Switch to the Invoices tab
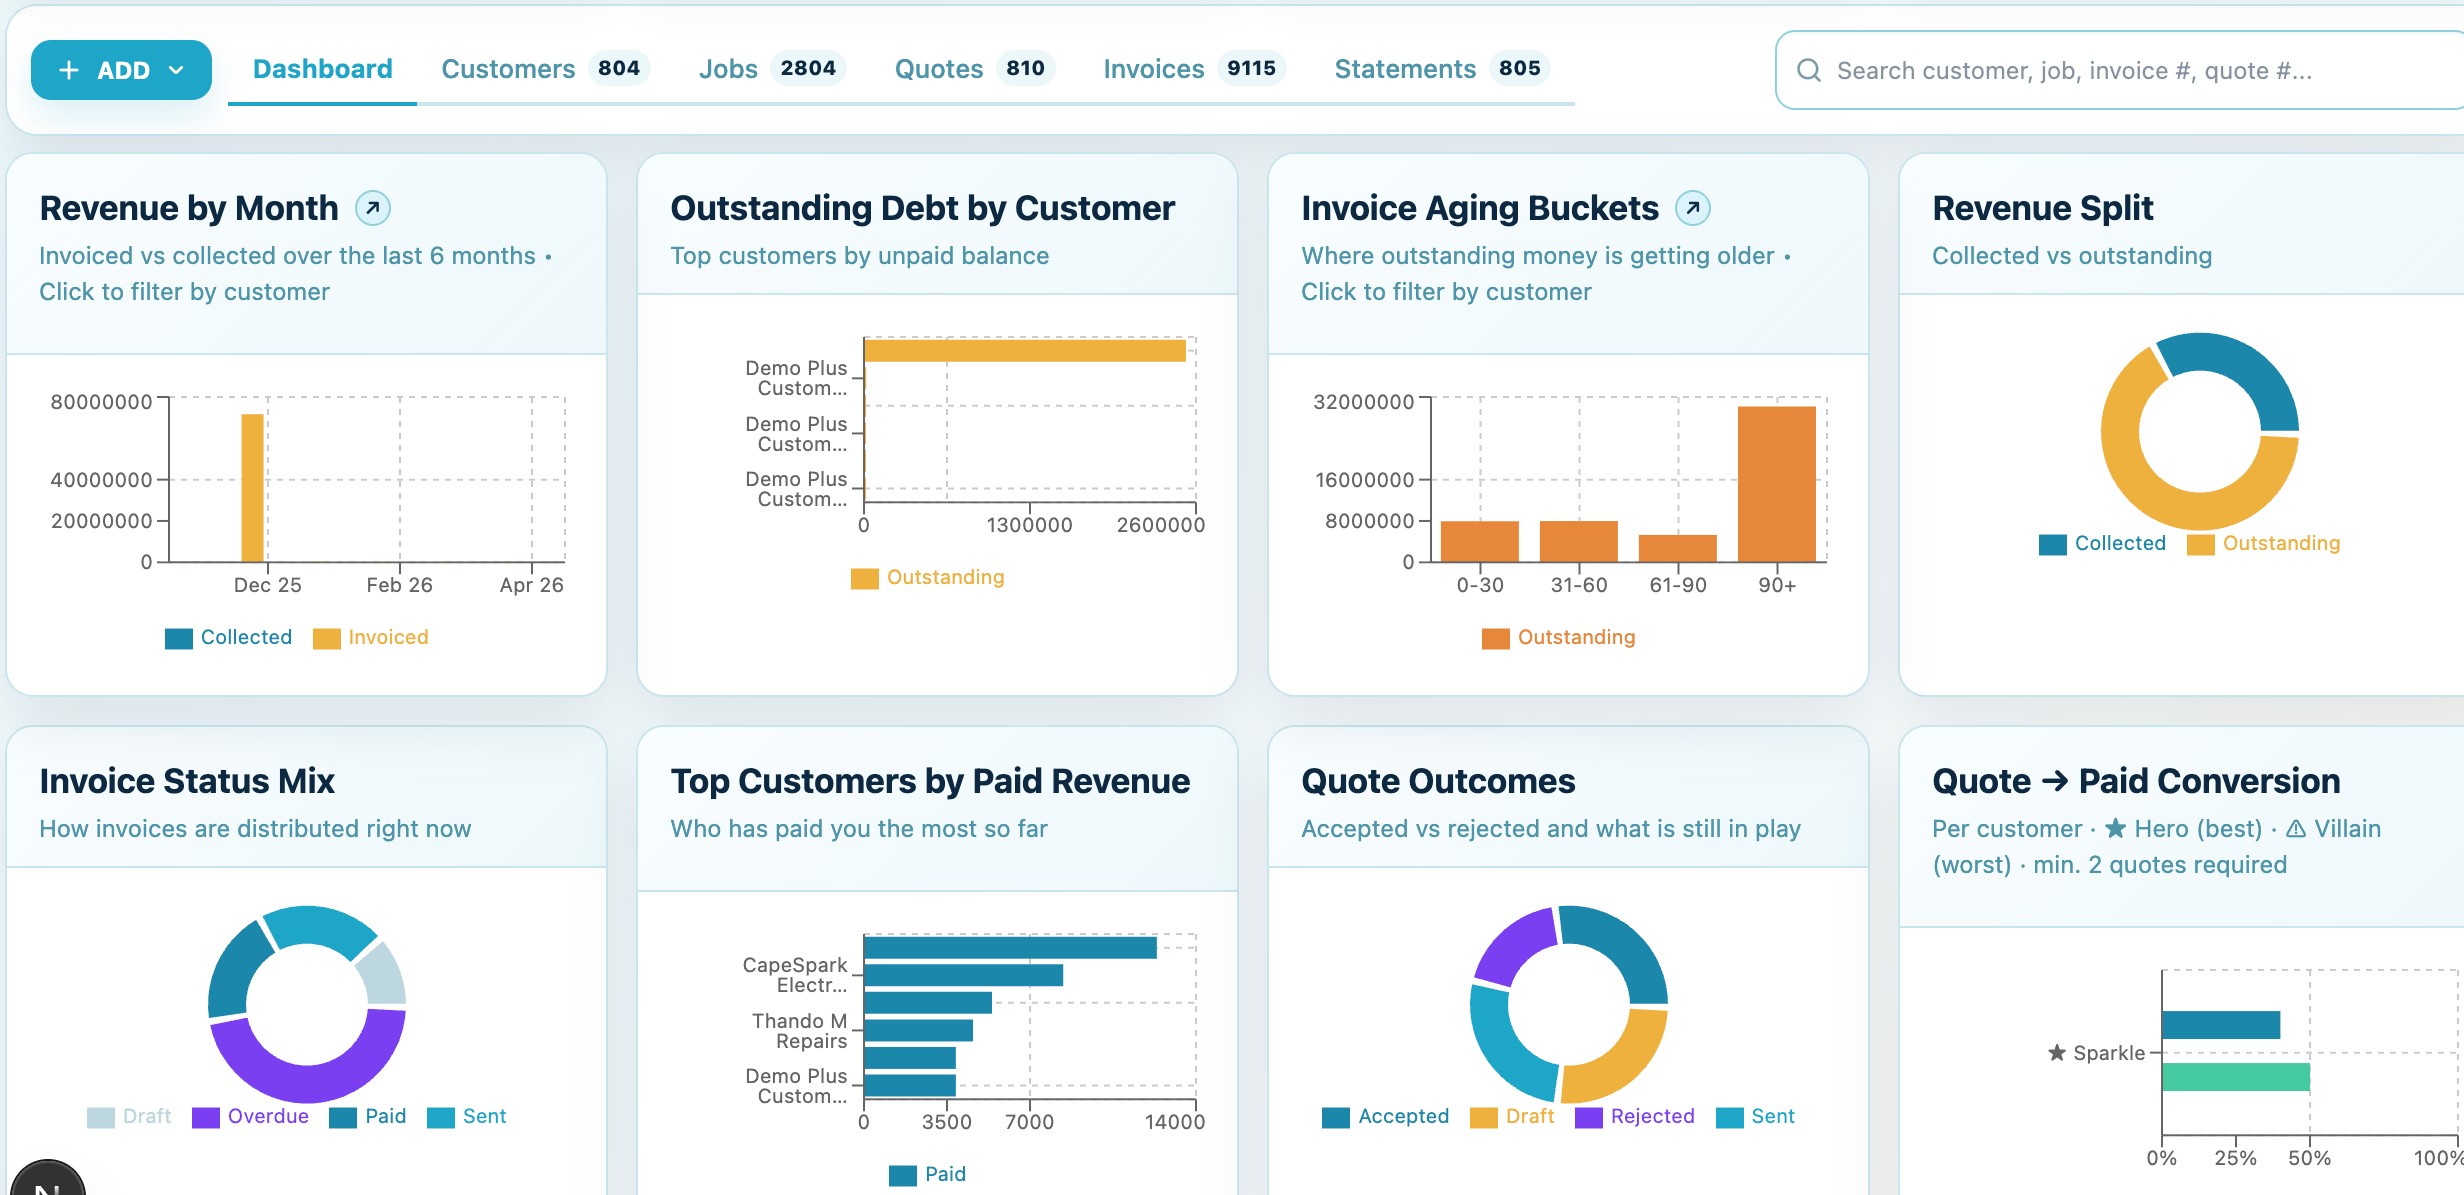The height and width of the screenshot is (1195, 2464). 1152,68
